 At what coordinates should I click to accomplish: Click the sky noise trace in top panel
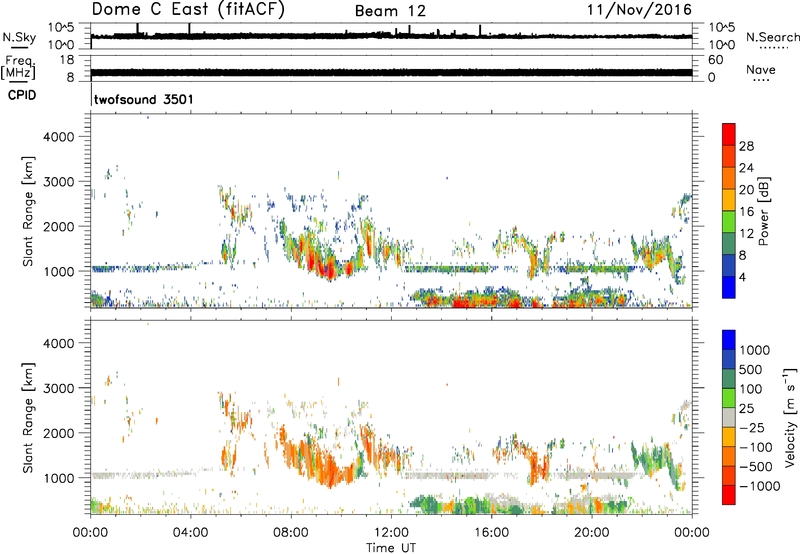391,36
